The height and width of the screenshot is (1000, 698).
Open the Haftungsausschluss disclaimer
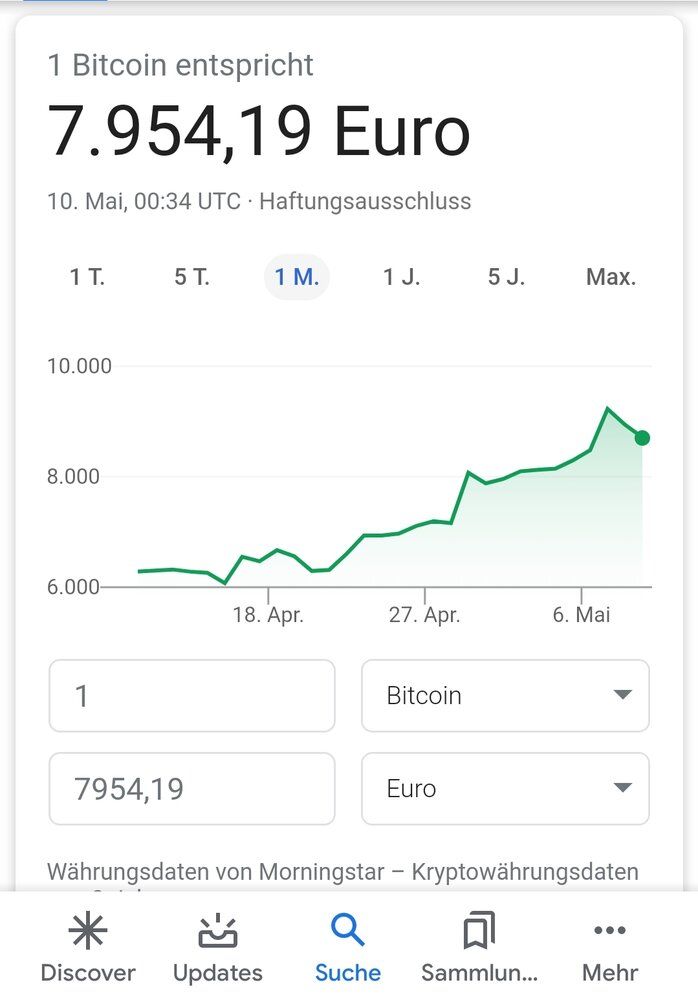pyautogui.click(x=364, y=200)
